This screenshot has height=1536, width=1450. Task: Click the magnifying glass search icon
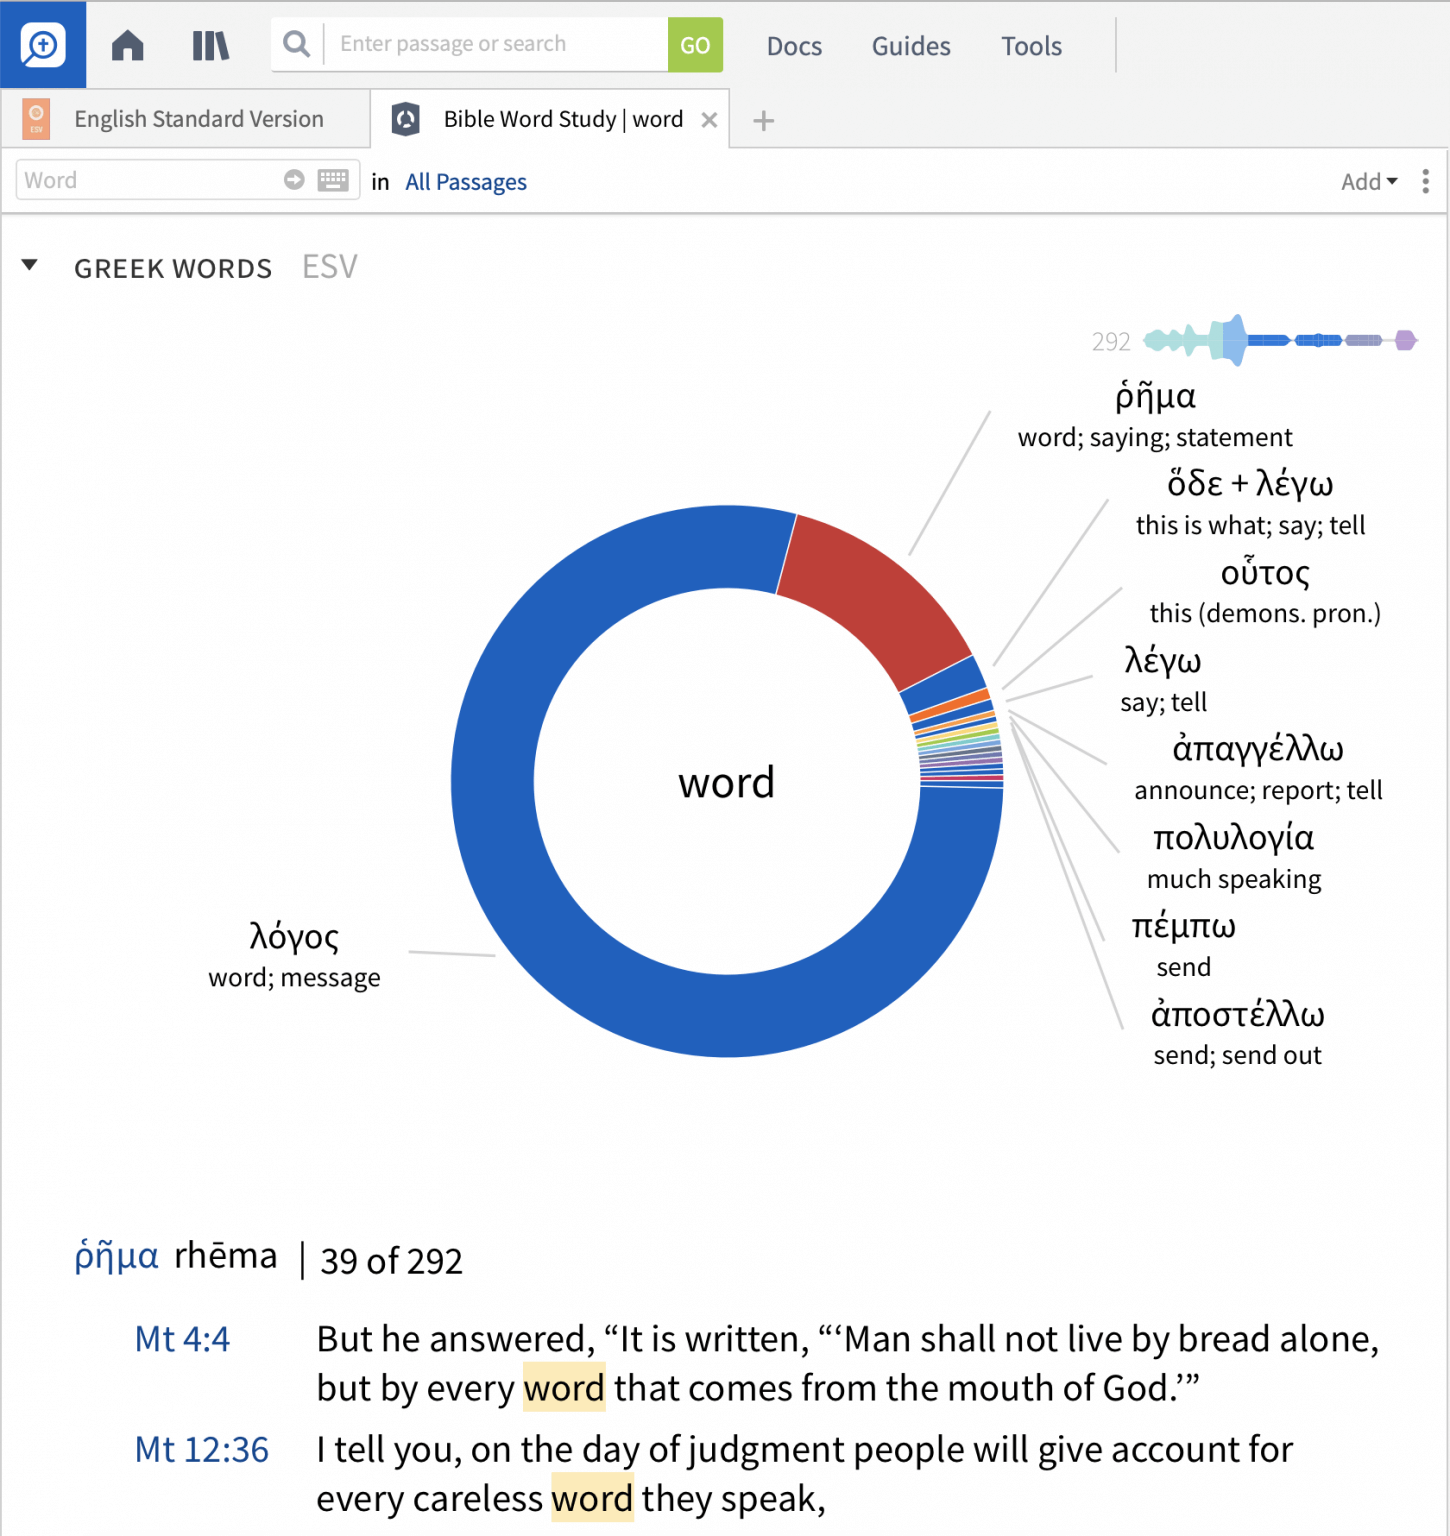296,44
